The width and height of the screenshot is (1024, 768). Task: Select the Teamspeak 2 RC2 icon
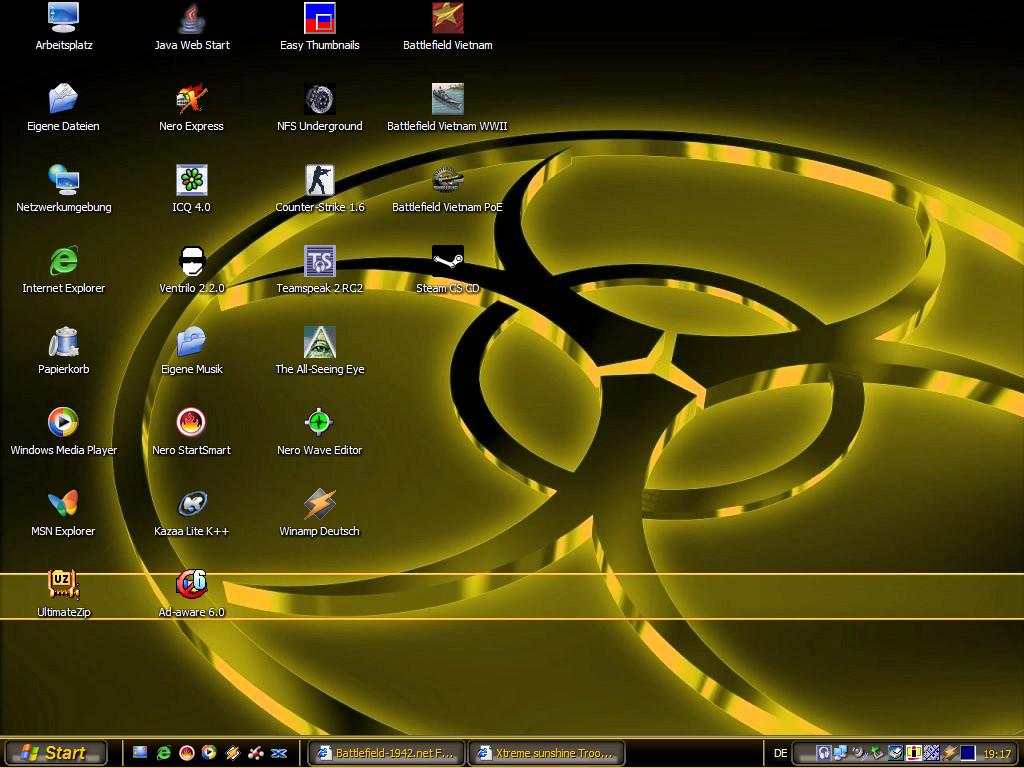(319, 270)
